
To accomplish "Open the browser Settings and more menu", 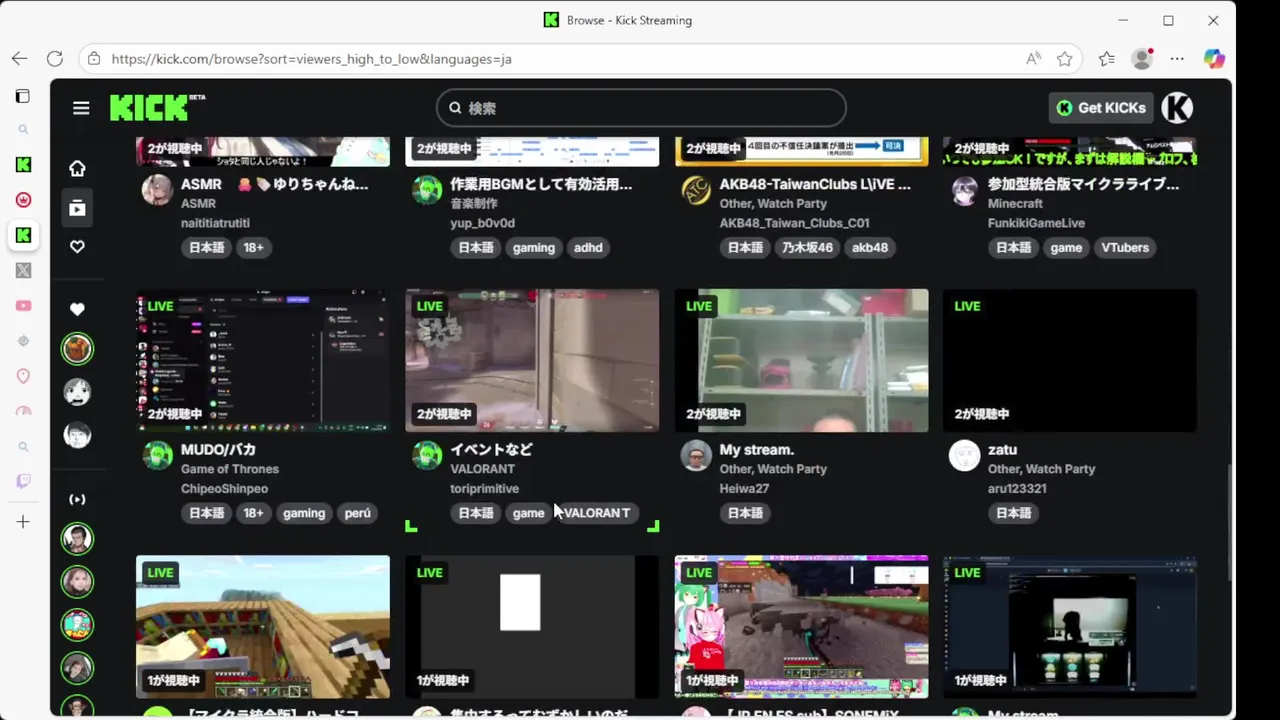I will [1177, 59].
